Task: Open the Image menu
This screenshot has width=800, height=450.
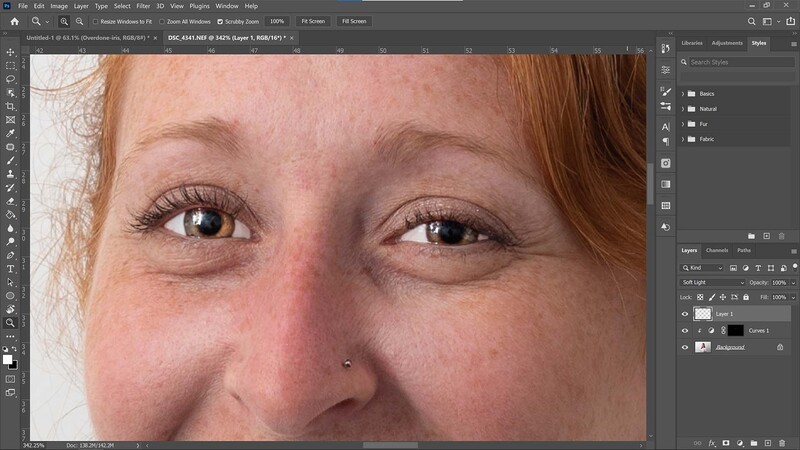Action: tap(59, 6)
